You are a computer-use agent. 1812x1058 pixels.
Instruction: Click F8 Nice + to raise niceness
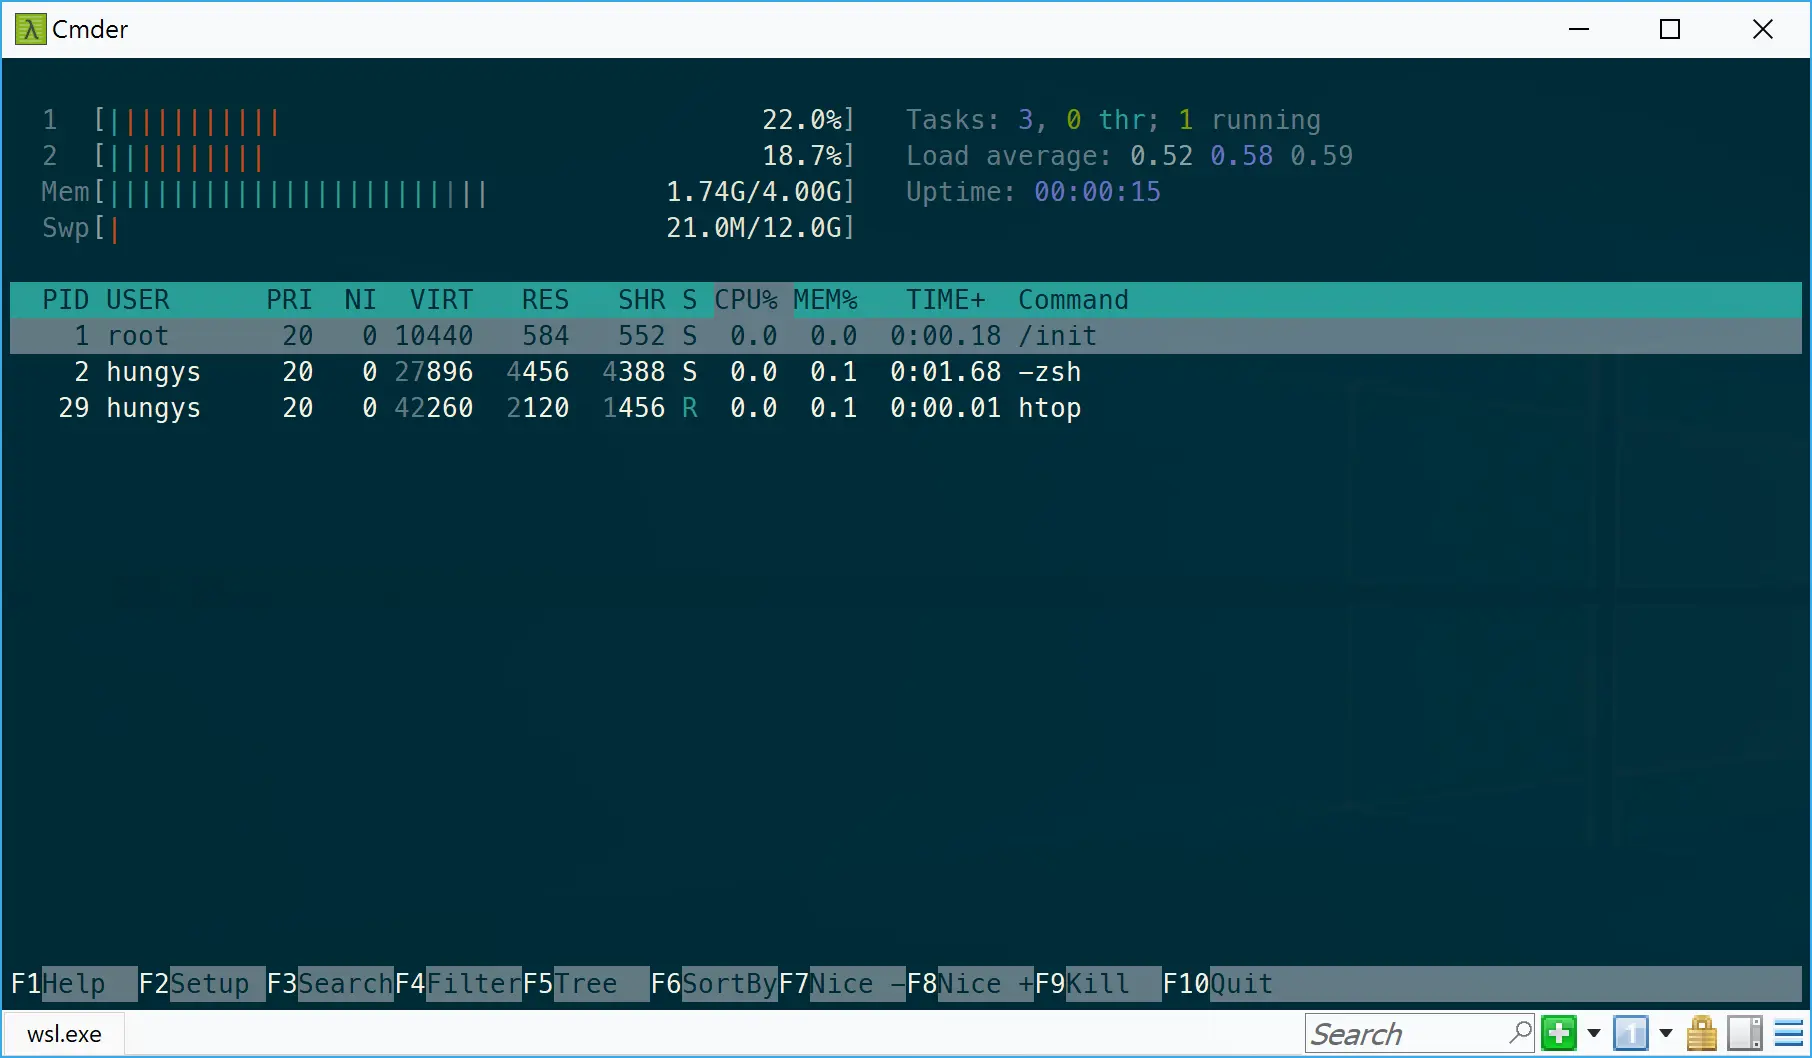tap(970, 984)
